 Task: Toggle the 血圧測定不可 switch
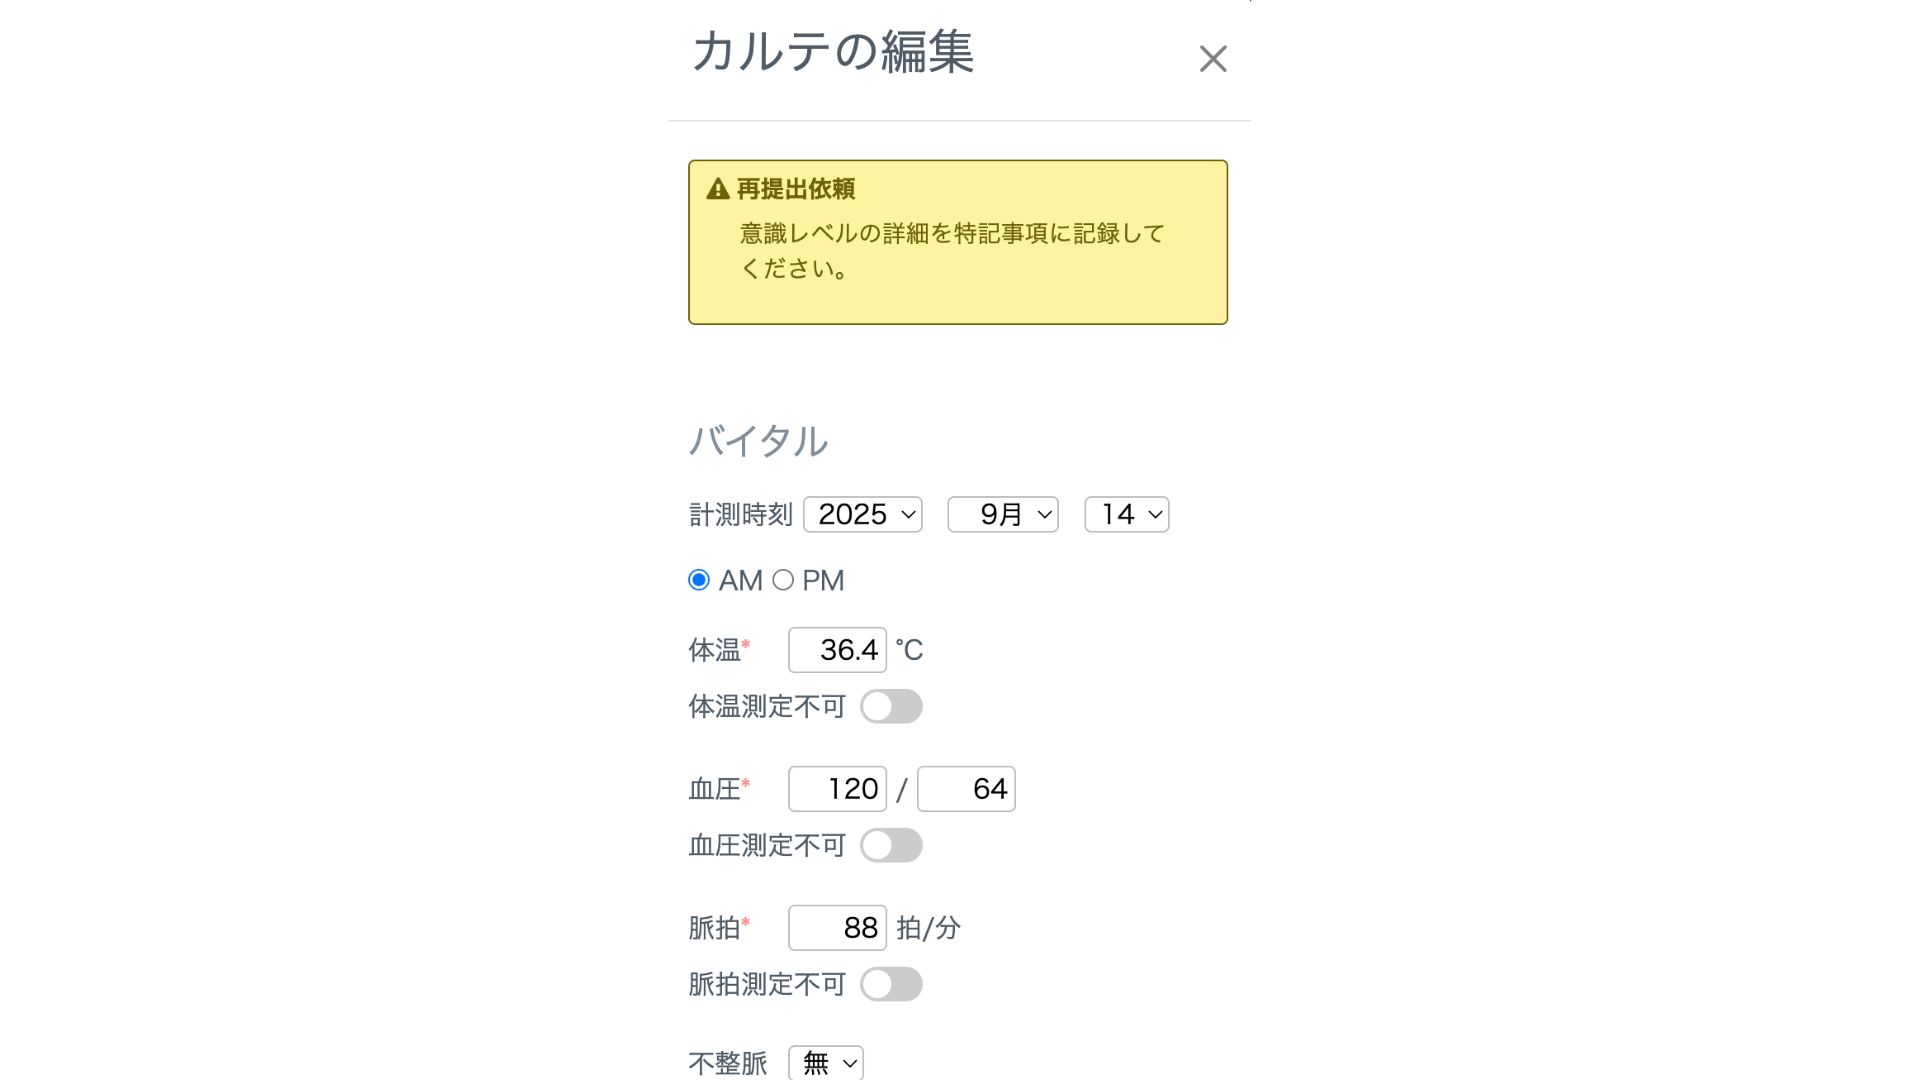(x=891, y=846)
